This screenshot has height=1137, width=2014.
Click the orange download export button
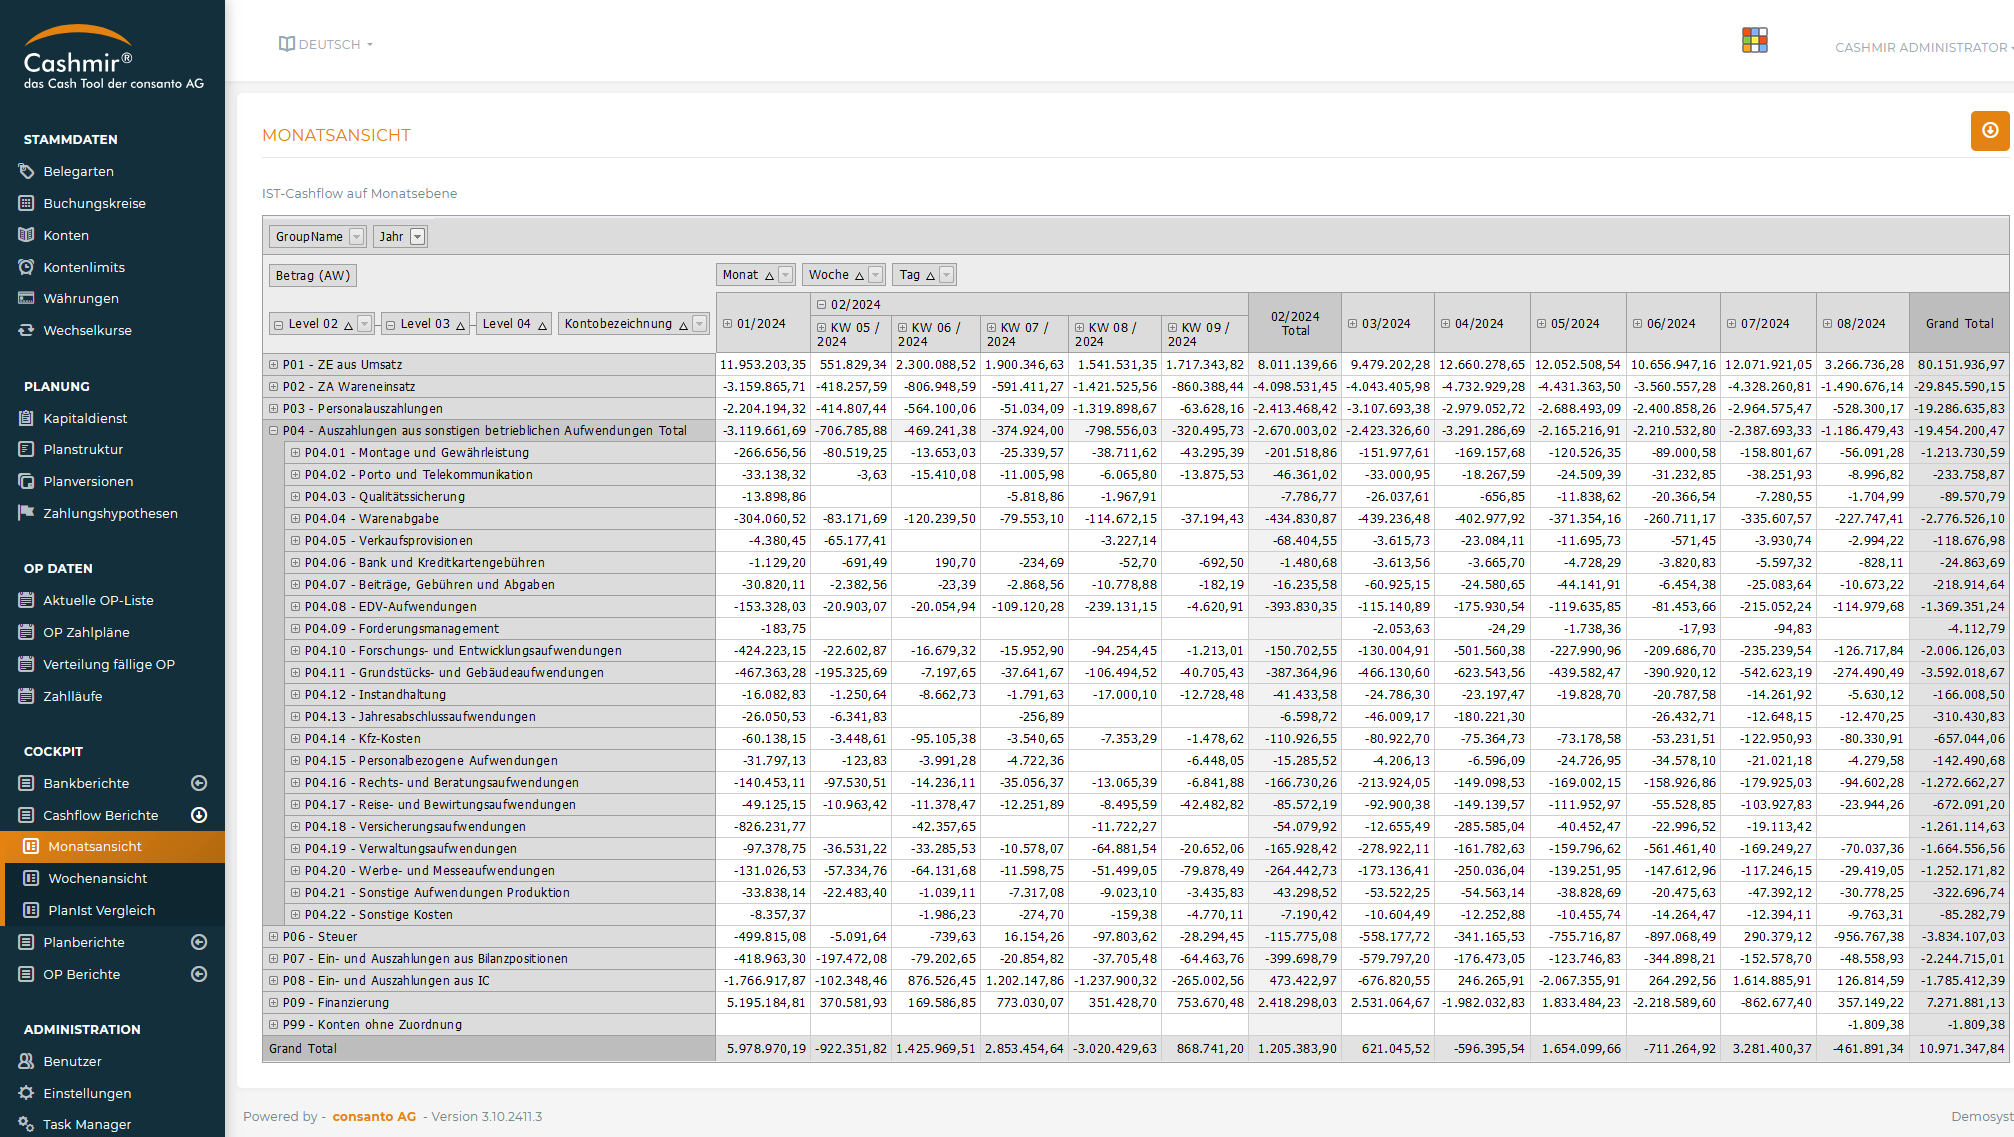(1990, 131)
